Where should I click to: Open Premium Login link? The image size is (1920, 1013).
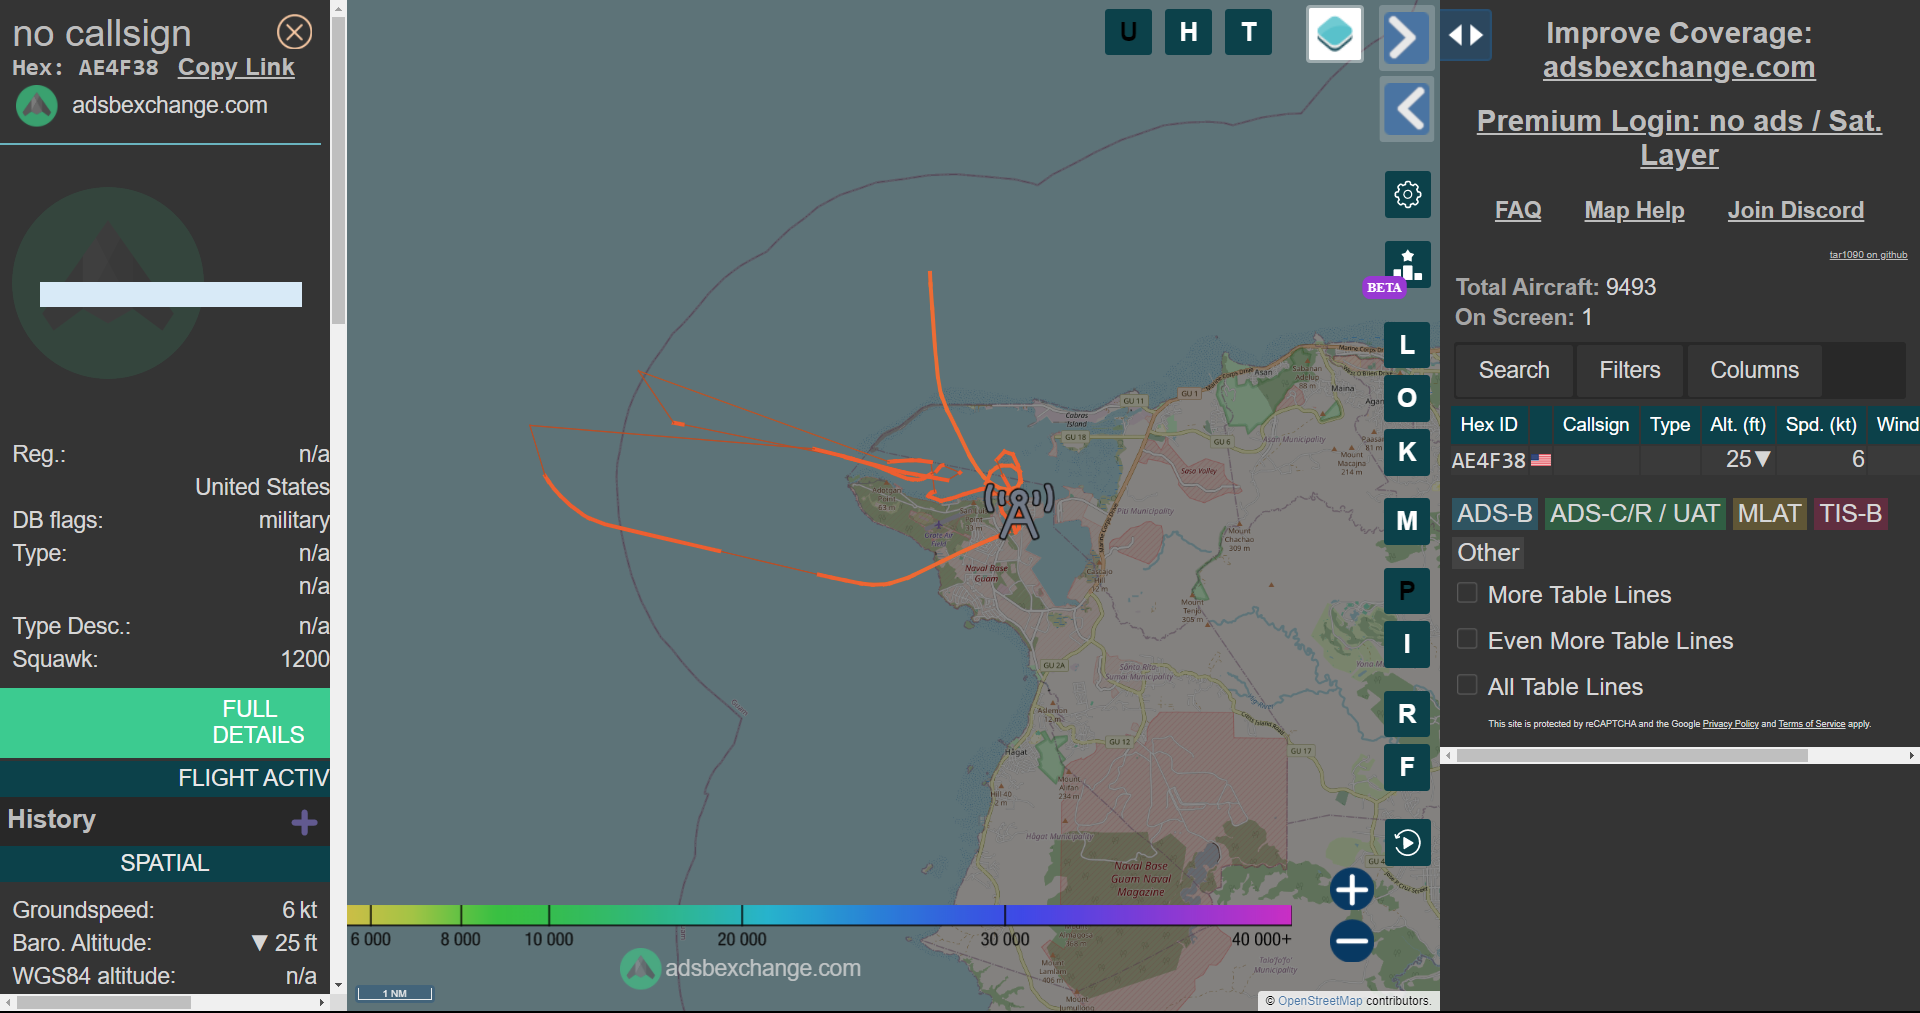pyautogui.click(x=1679, y=138)
